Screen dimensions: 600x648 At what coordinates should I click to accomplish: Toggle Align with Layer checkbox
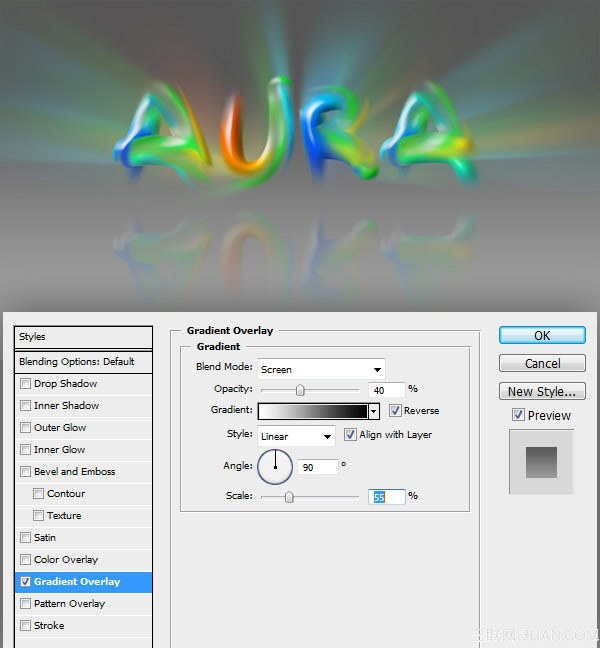(350, 434)
